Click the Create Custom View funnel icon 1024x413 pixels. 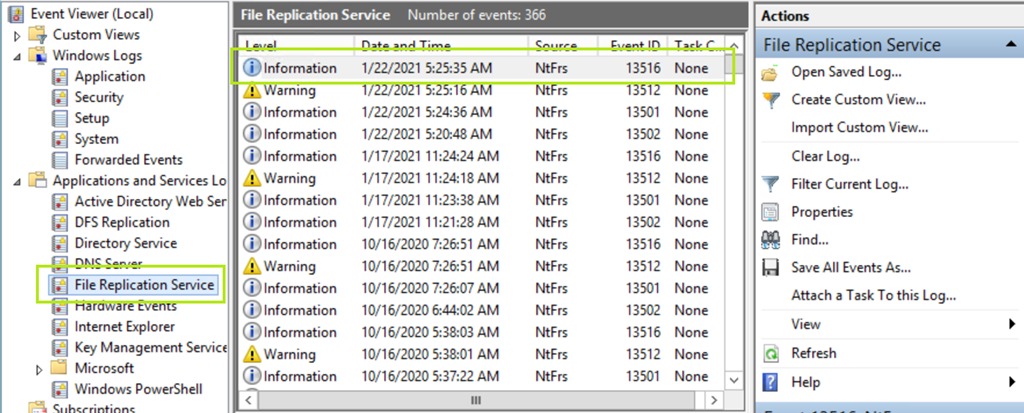[x=770, y=100]
